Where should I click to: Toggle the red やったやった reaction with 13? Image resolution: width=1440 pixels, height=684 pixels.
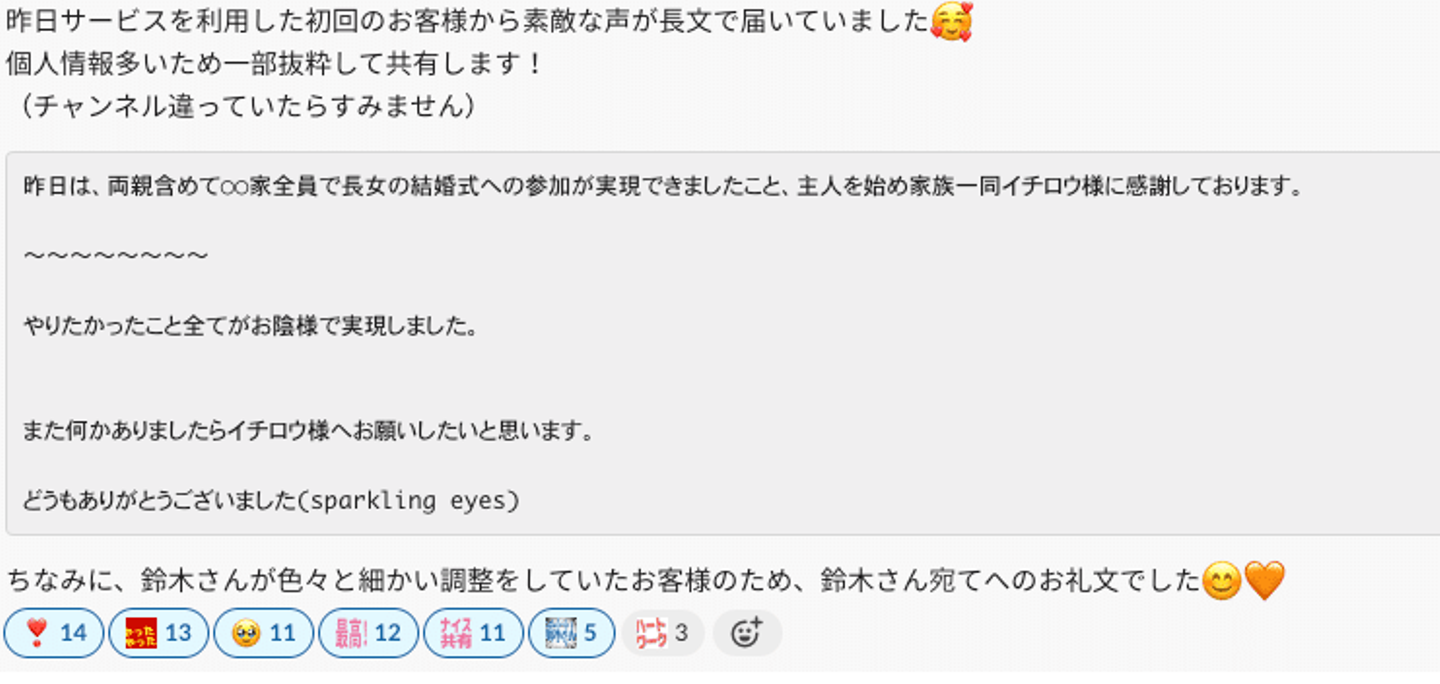pyautogui.click(x=159, y=633)
